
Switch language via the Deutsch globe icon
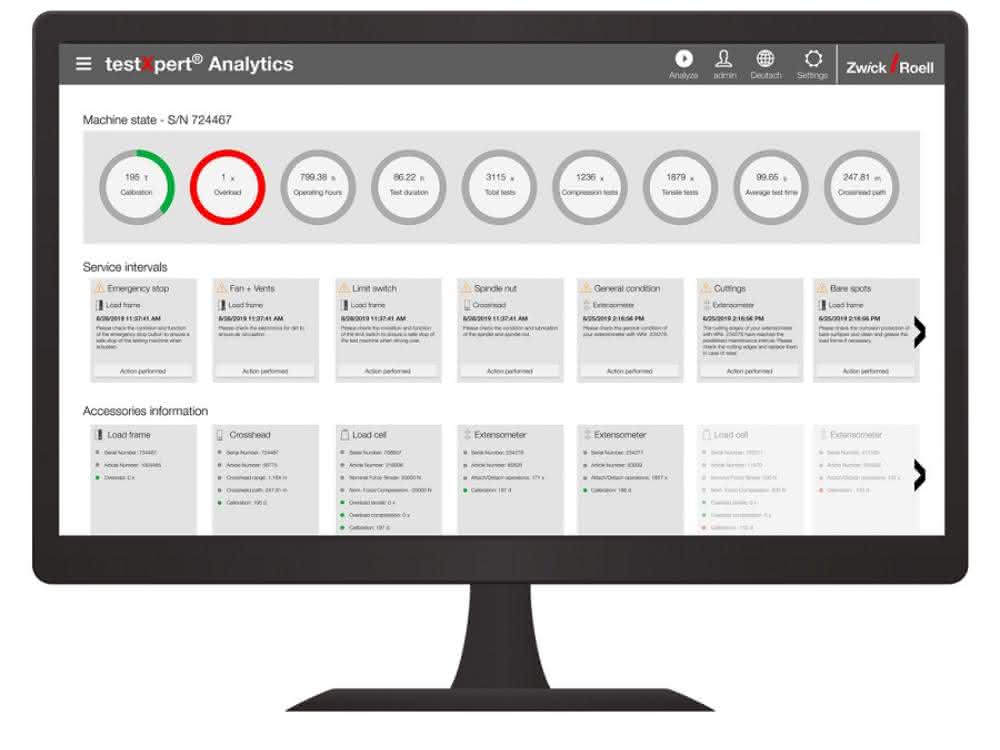pos(765,59)
